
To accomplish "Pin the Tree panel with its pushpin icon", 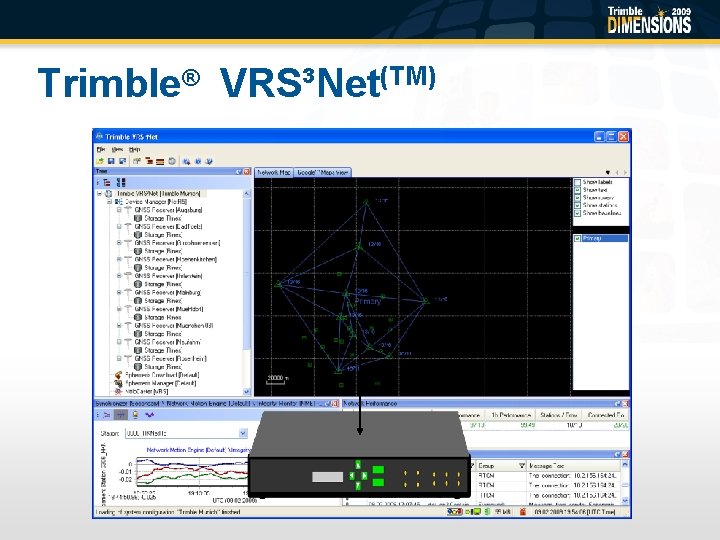I will (239, 171).
